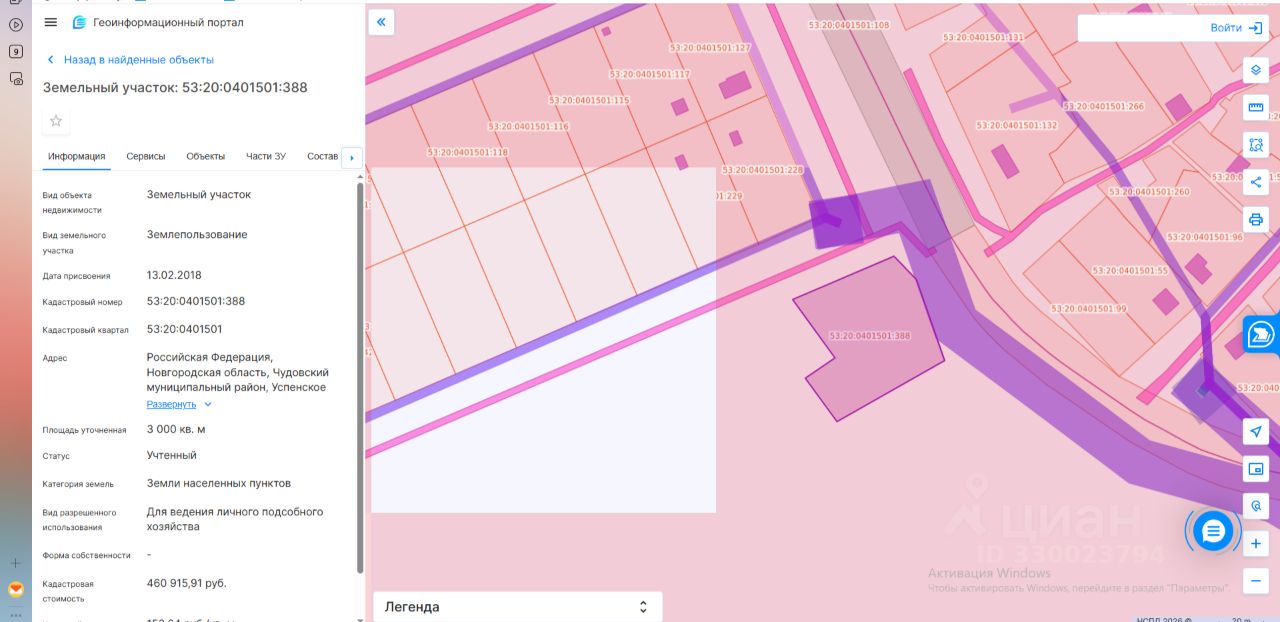Locate my position with arrow icon
The height and width of the screenshot is (622, 1280).
[x=1256, y=431]
